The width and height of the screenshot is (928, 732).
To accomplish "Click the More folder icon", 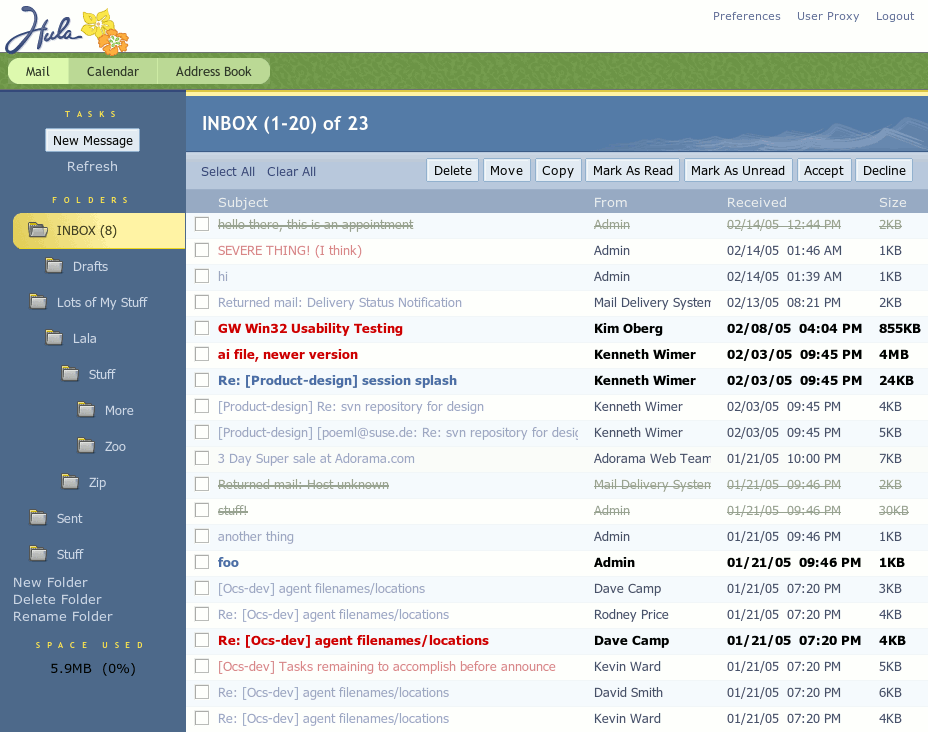I will (x=86, y=410).
